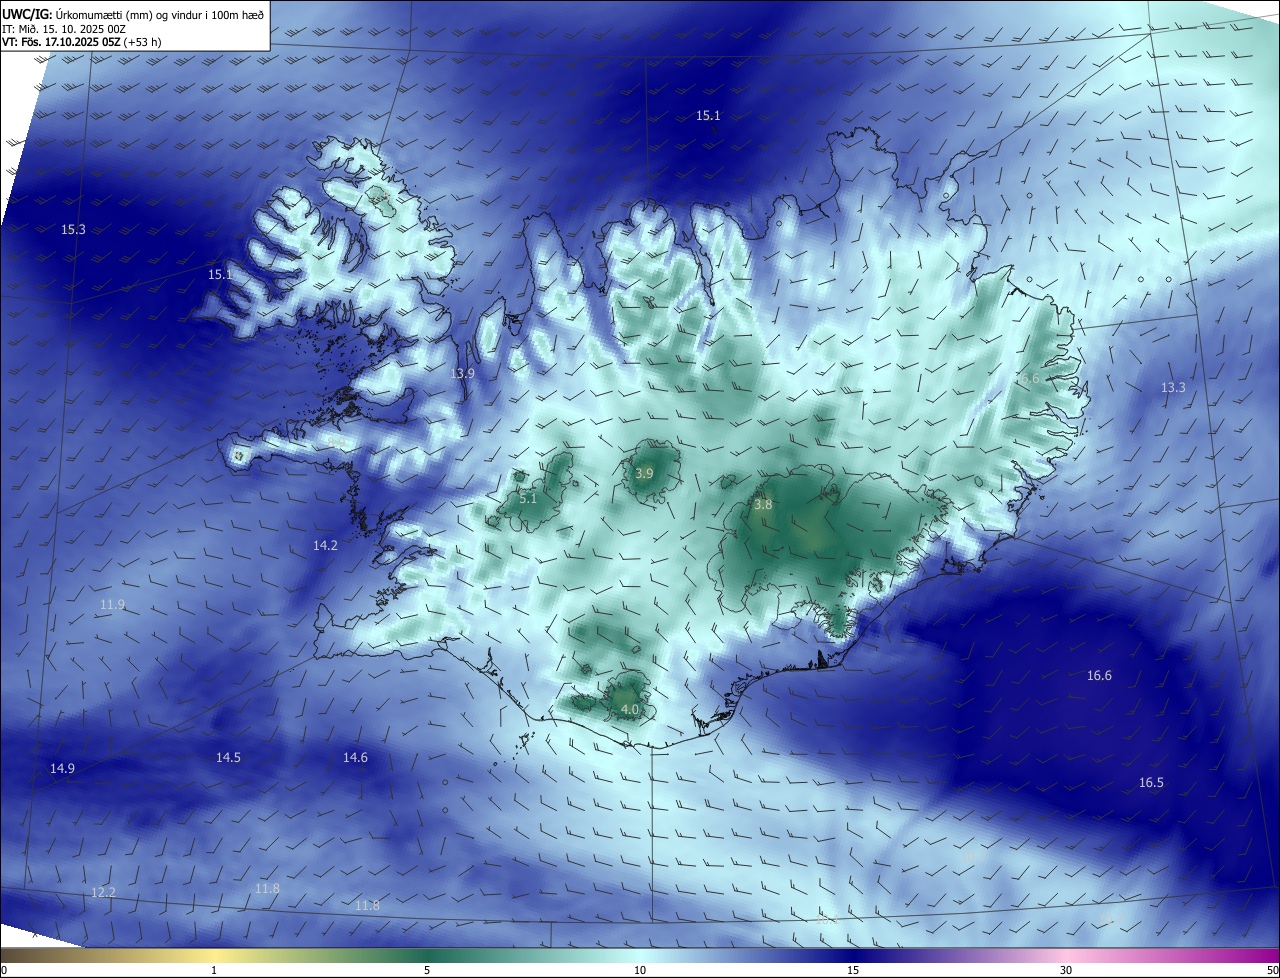Click the 13.3 value east of Iceland
This screenshot has height=978, width=1280.
coord(1173,388)
